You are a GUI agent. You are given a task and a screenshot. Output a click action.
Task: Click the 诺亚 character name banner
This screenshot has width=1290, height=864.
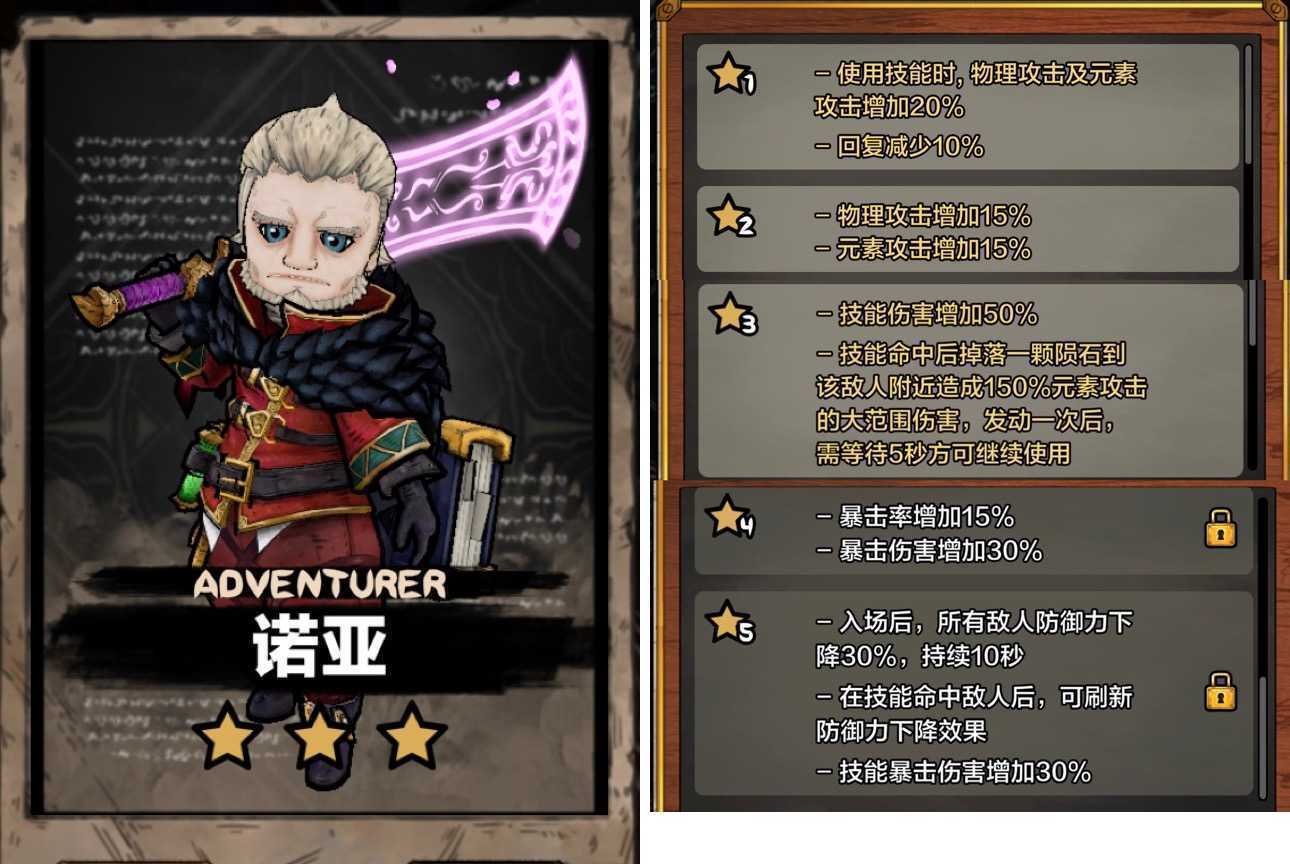point(318,641)
